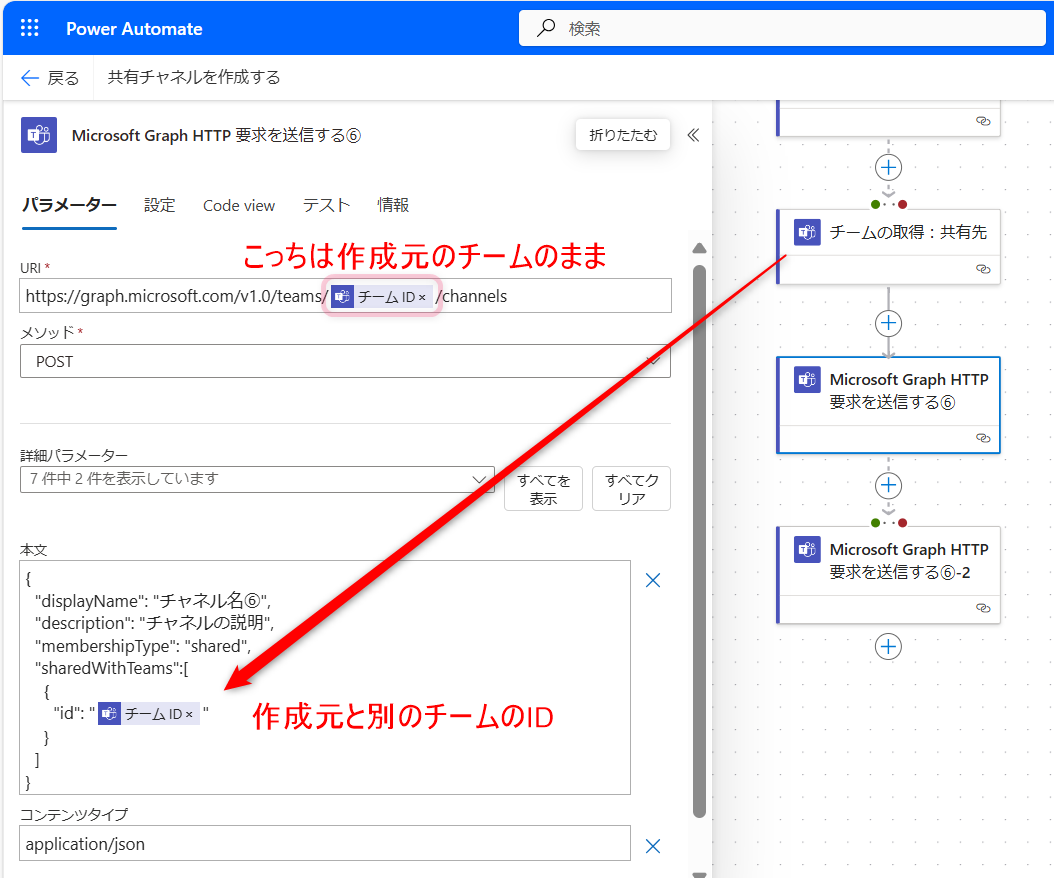Click Teams icon on 要求を送信する⑥ card
1054x878 pixels.
pyautogui.click(x=807, y=380)
